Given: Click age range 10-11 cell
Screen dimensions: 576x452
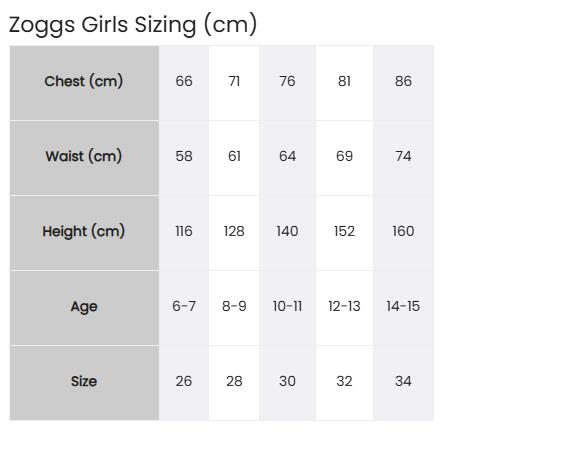Looking at the screenshot, I should pos(287,308).
